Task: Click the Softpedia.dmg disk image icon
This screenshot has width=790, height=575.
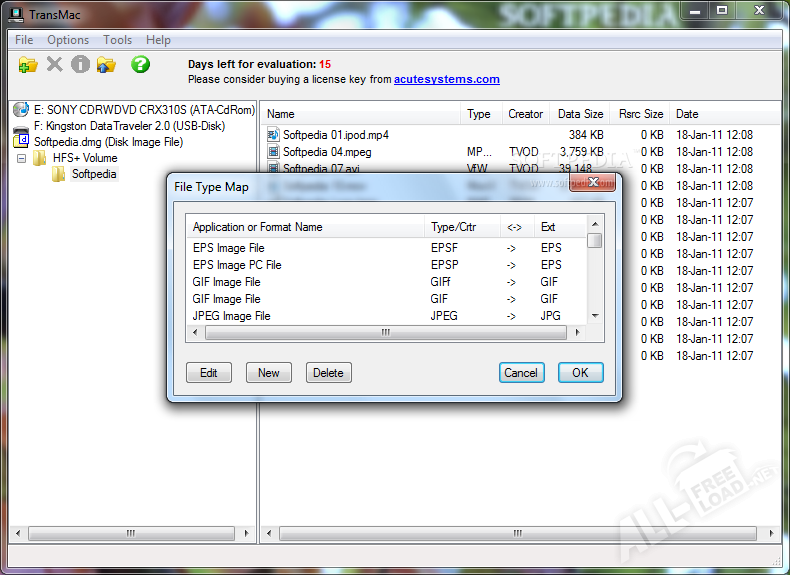Action: click(x=21, y=142)
